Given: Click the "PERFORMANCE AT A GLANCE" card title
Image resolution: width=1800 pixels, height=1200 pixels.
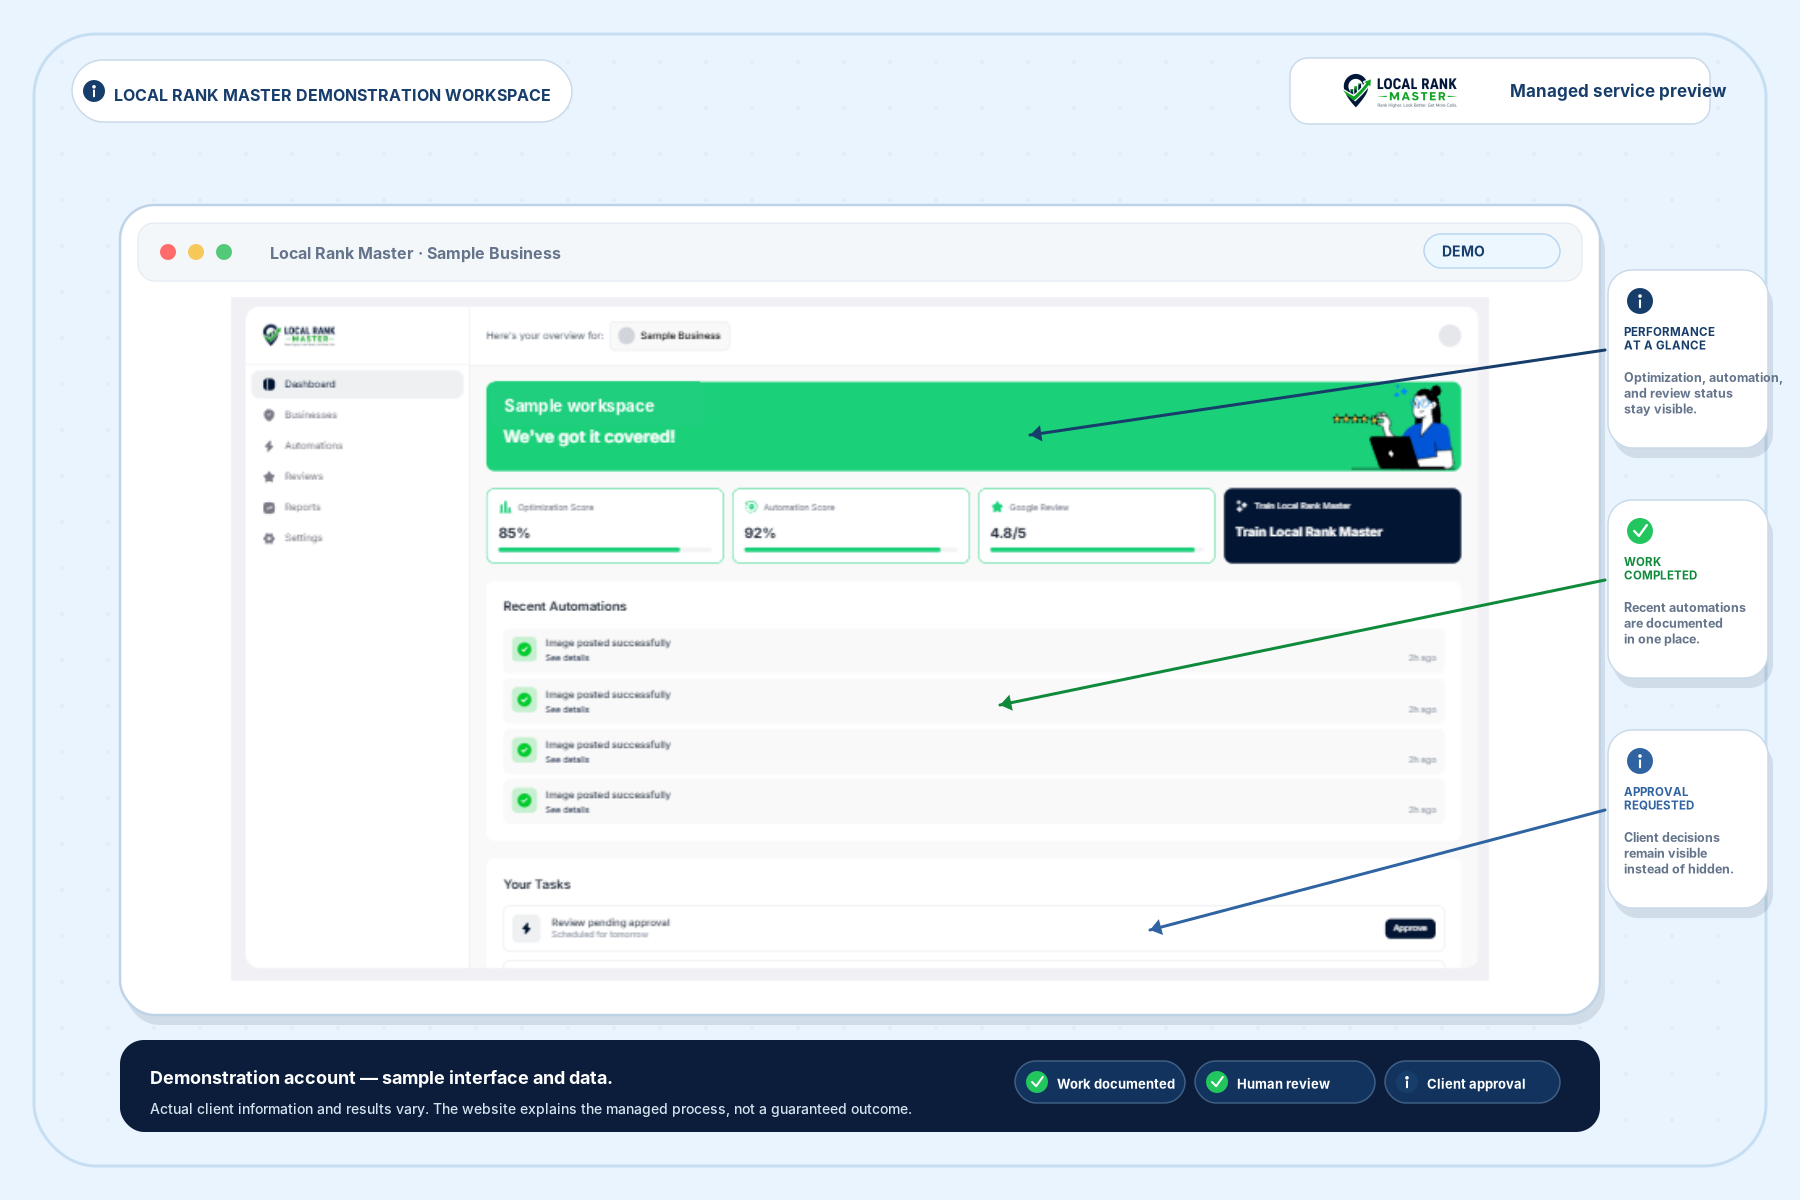Looking at the screenshot, I should 1669,338.
